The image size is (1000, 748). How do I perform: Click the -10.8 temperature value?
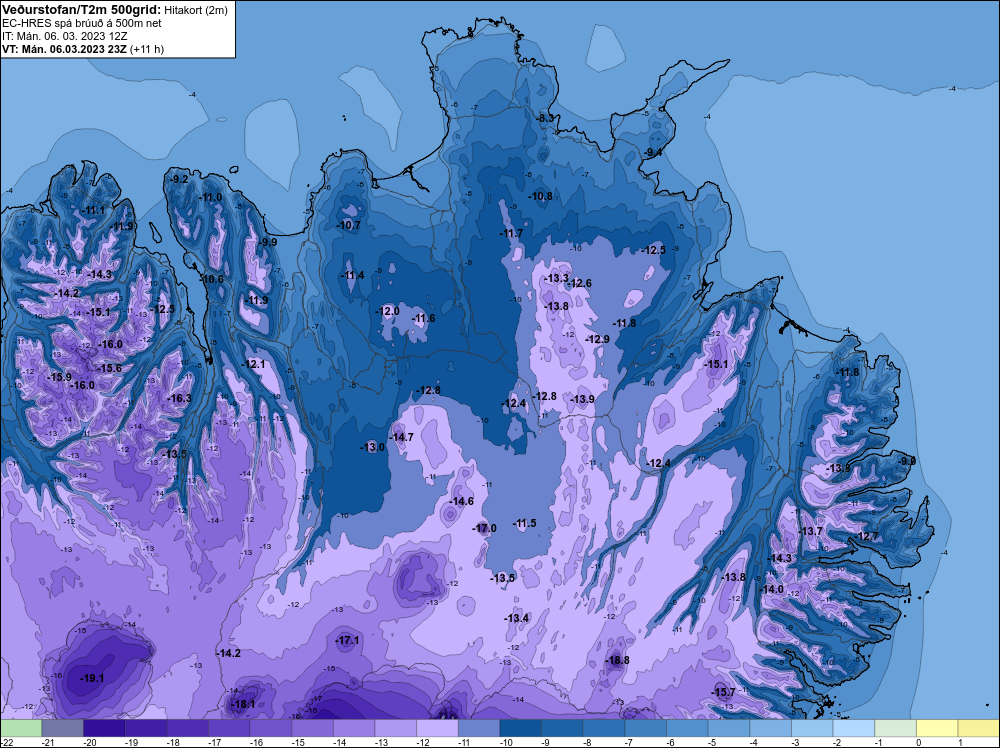pyautogui.click(x=541, y=196)
